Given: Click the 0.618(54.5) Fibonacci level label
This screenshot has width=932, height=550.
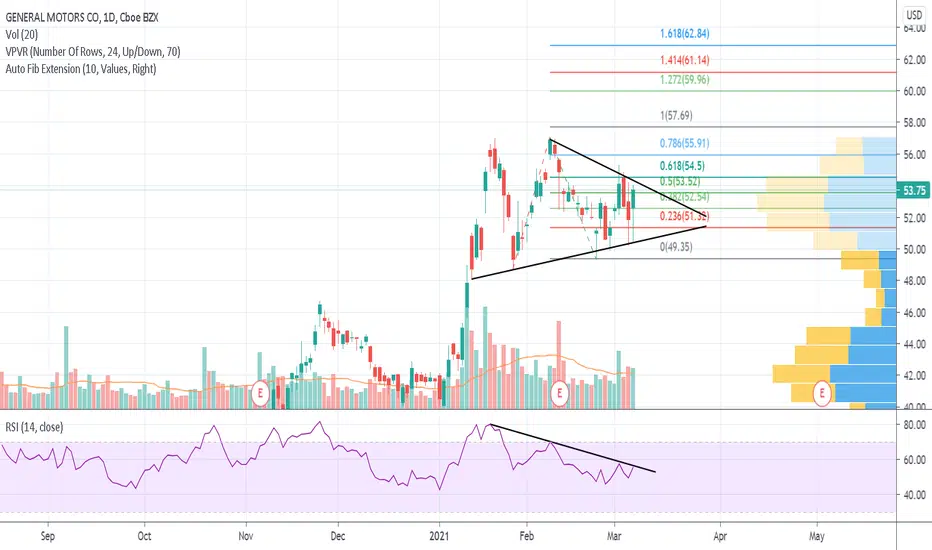Looking at the screenshot, I should point(682,166).
